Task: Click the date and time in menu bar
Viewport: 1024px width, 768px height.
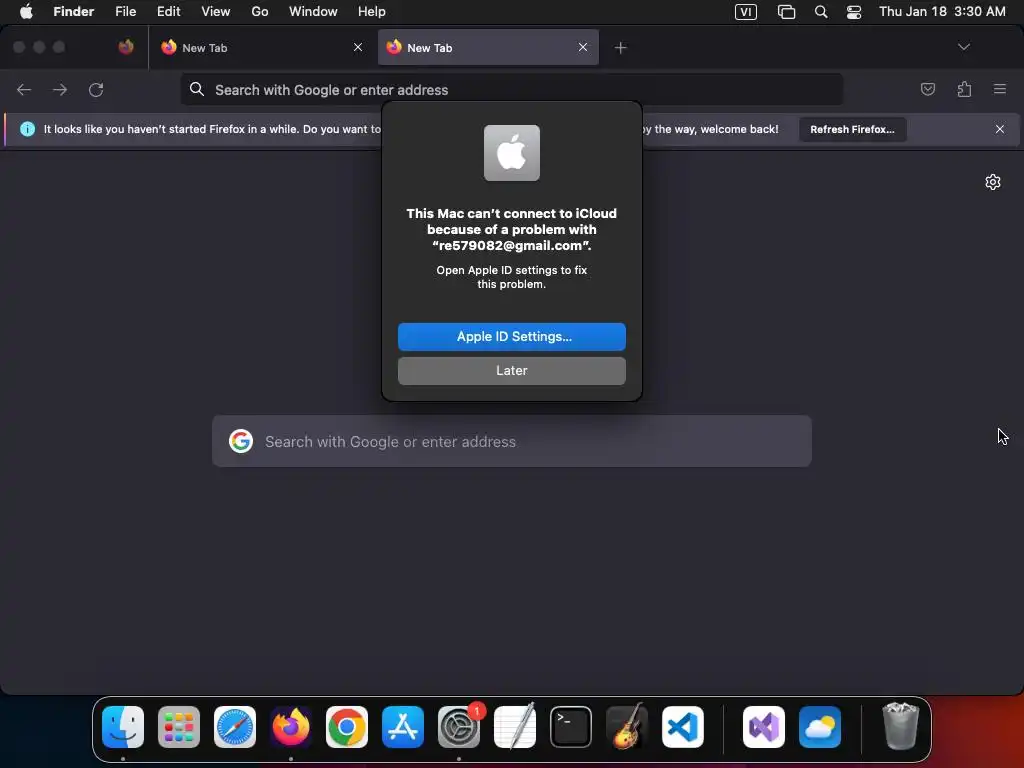Action: [x=942, y=11]
